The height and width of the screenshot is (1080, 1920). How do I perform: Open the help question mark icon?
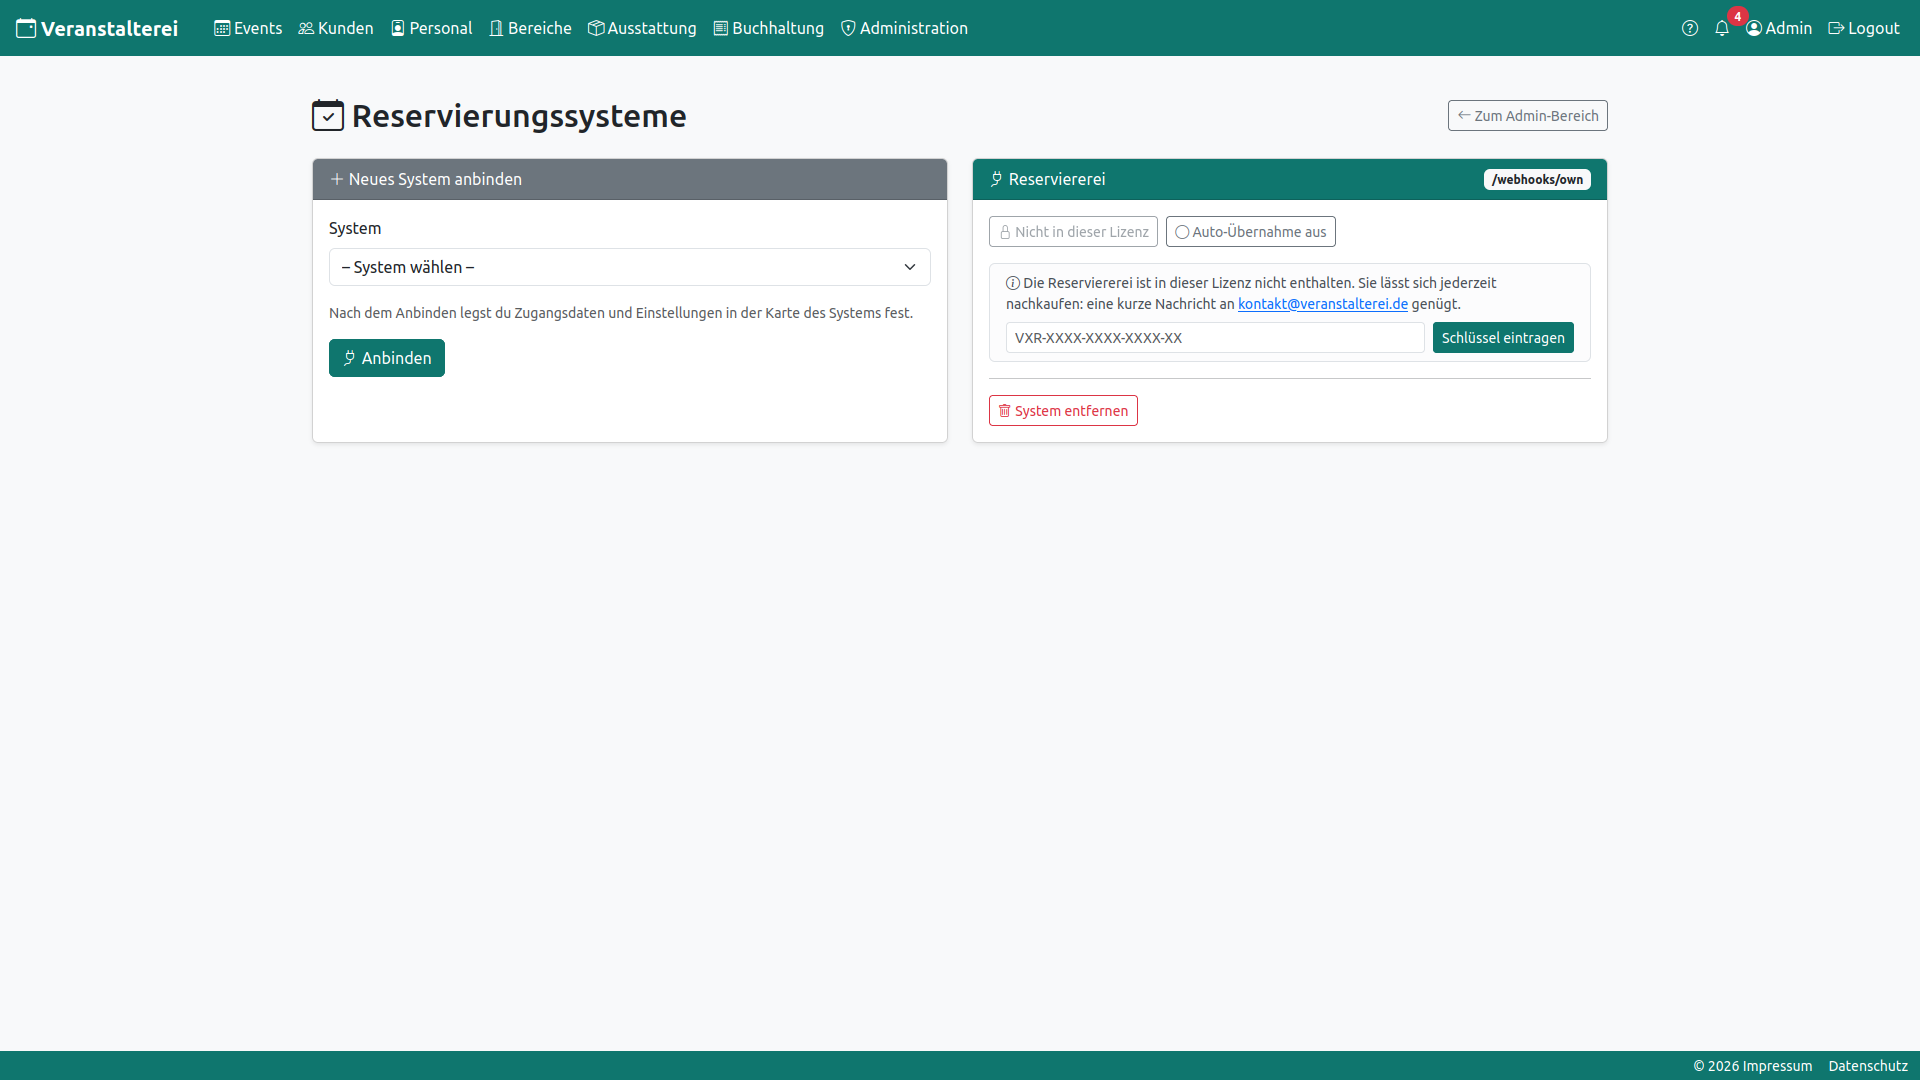coord(1690,28)
